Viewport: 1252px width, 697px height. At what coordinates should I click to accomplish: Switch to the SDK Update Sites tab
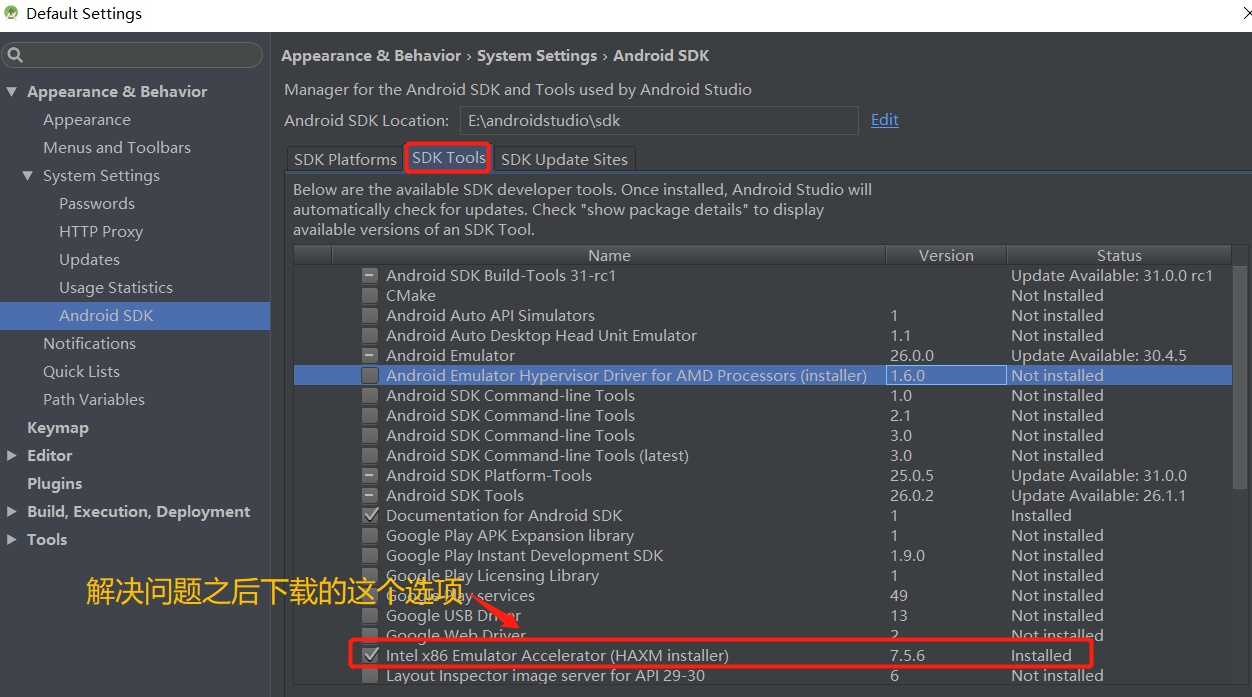(x=564, y=158)
